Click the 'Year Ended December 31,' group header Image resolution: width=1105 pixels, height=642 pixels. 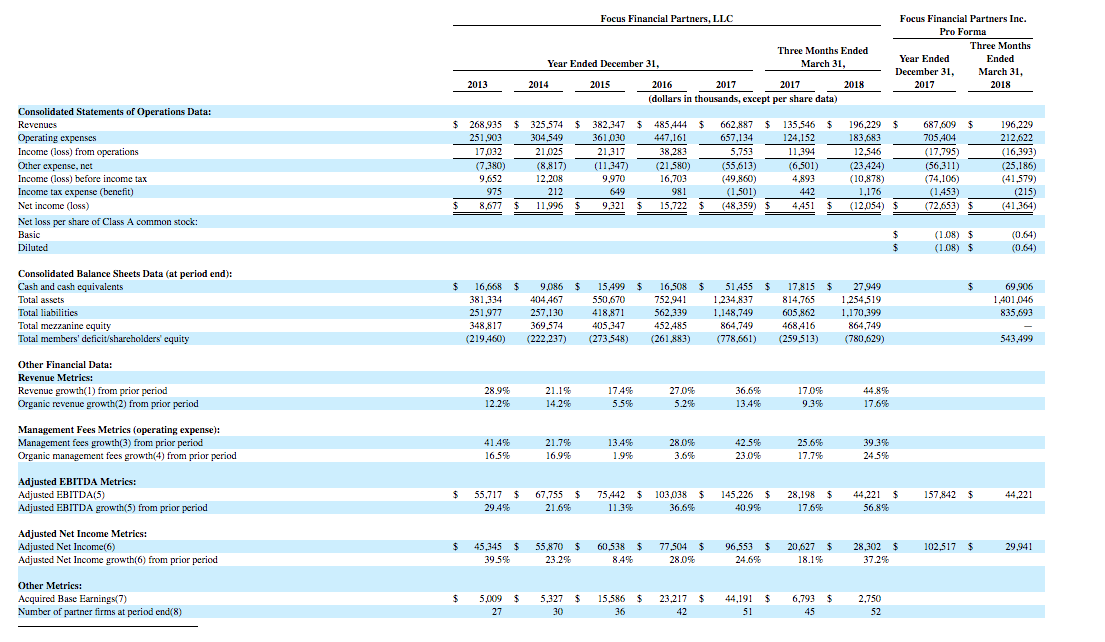point(603,63)
